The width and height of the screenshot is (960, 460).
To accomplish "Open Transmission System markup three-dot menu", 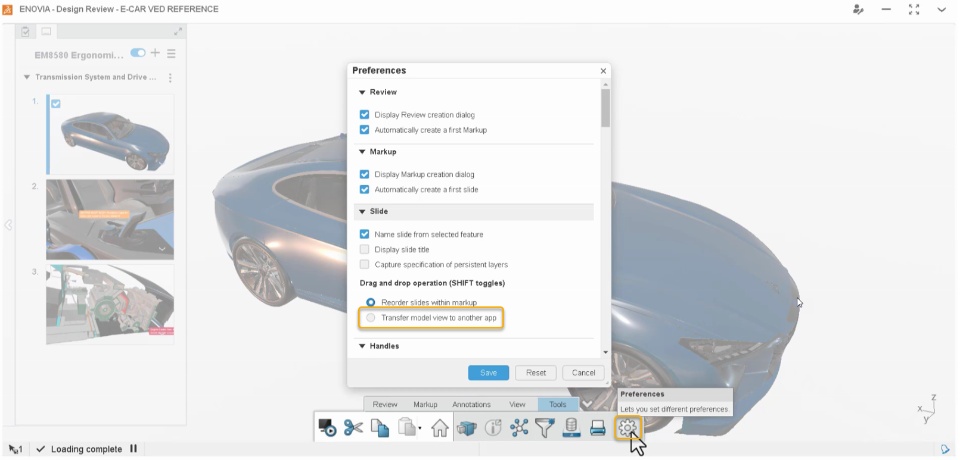I will tap(170, 78).
